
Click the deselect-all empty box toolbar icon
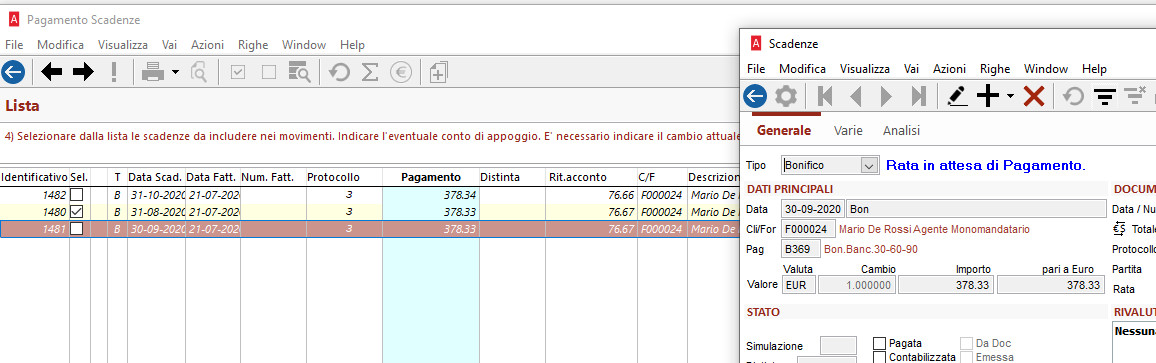[x=269, y=72]
